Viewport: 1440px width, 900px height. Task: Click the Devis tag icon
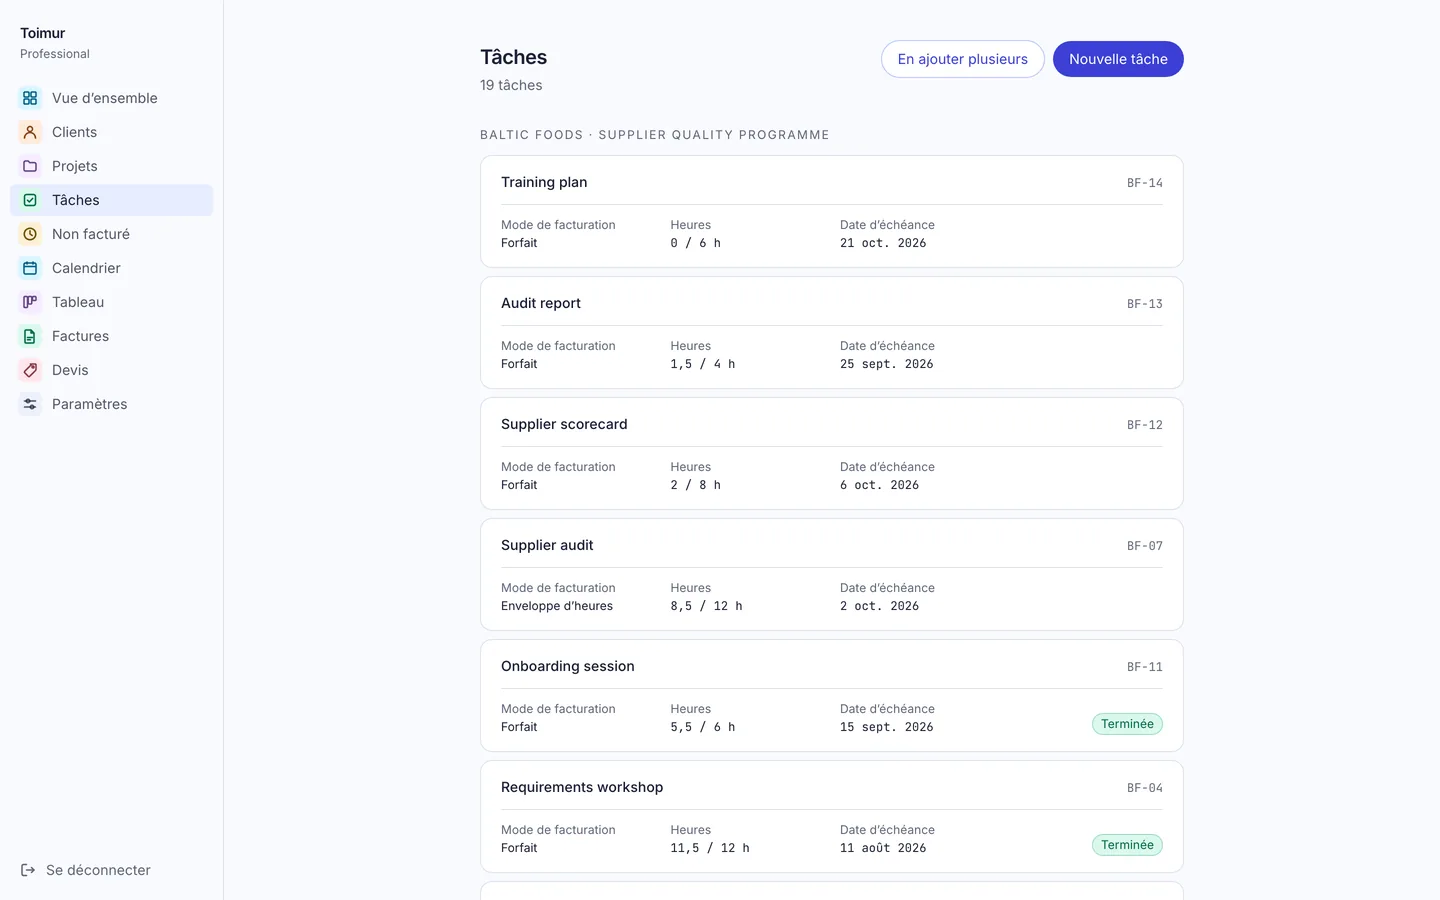tap(30, 370)
